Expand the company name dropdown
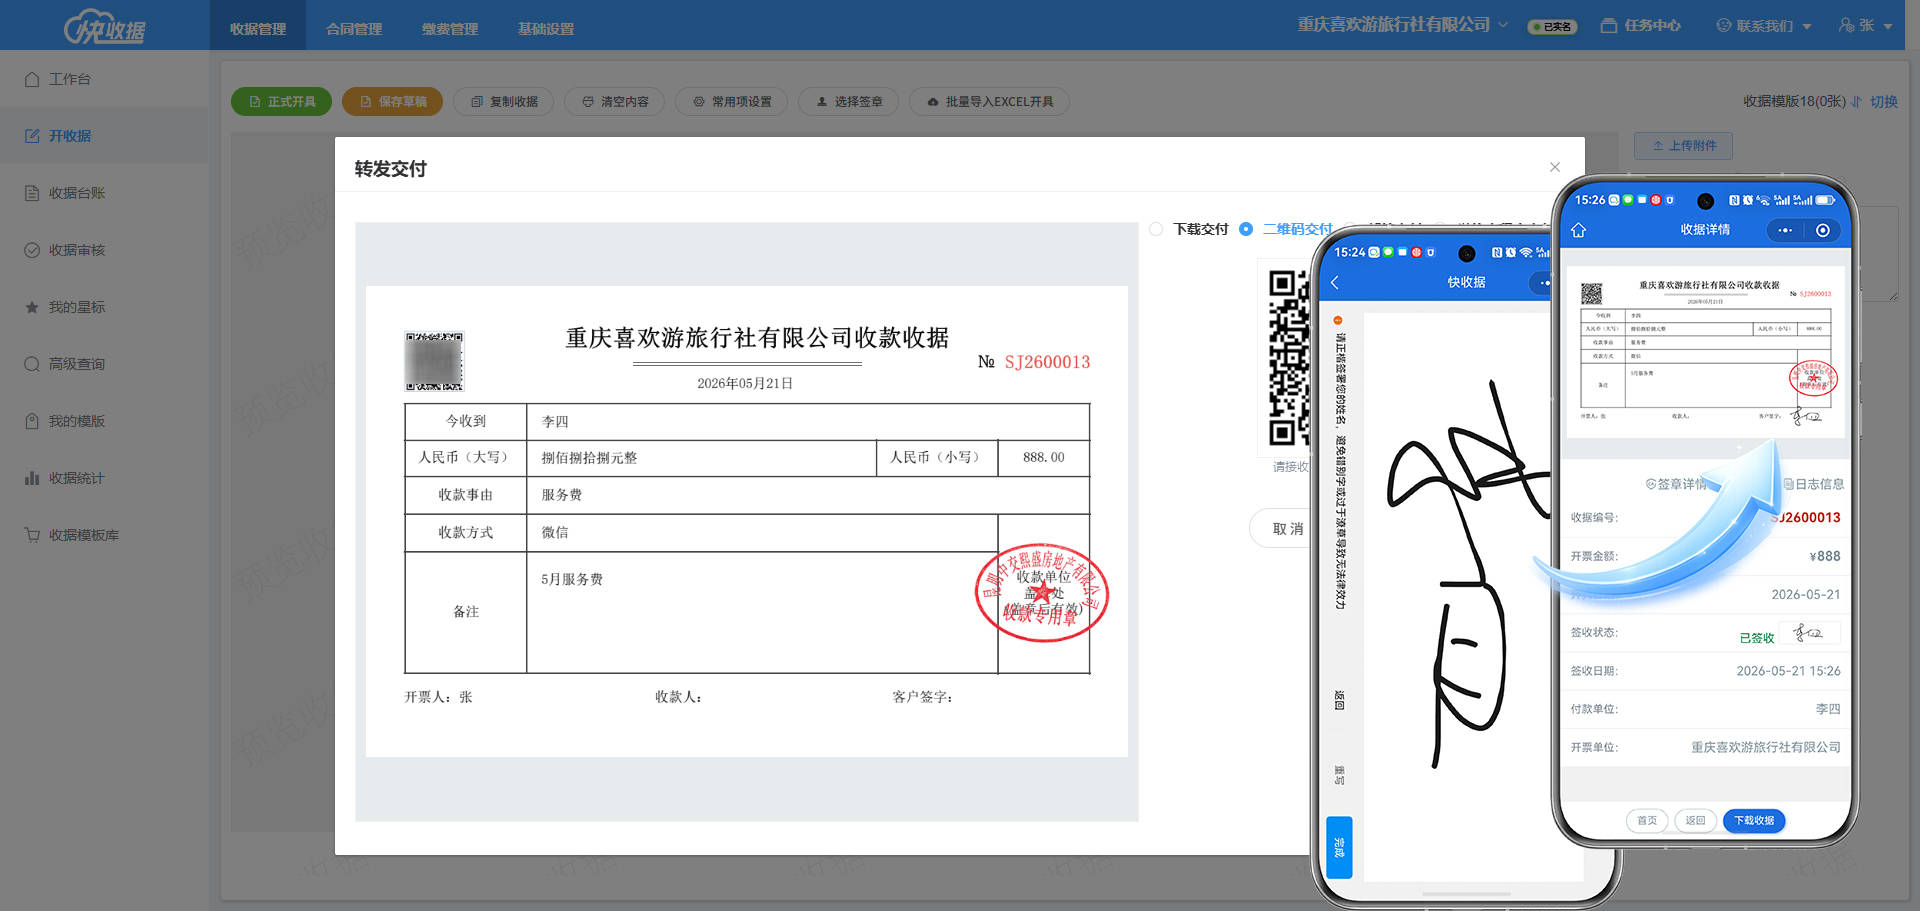This screenshot has height=911, width=1920. 1403,25
